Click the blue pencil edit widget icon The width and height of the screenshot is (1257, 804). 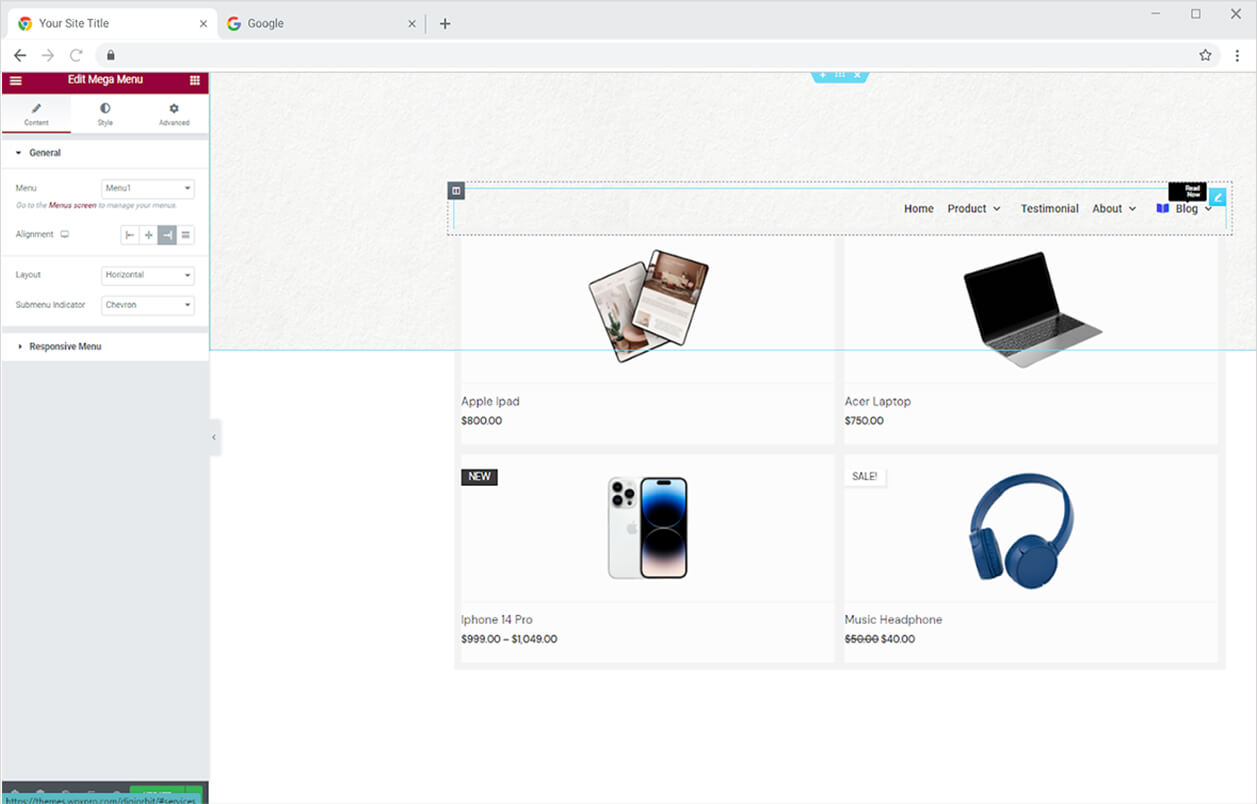pos(1217,197)
